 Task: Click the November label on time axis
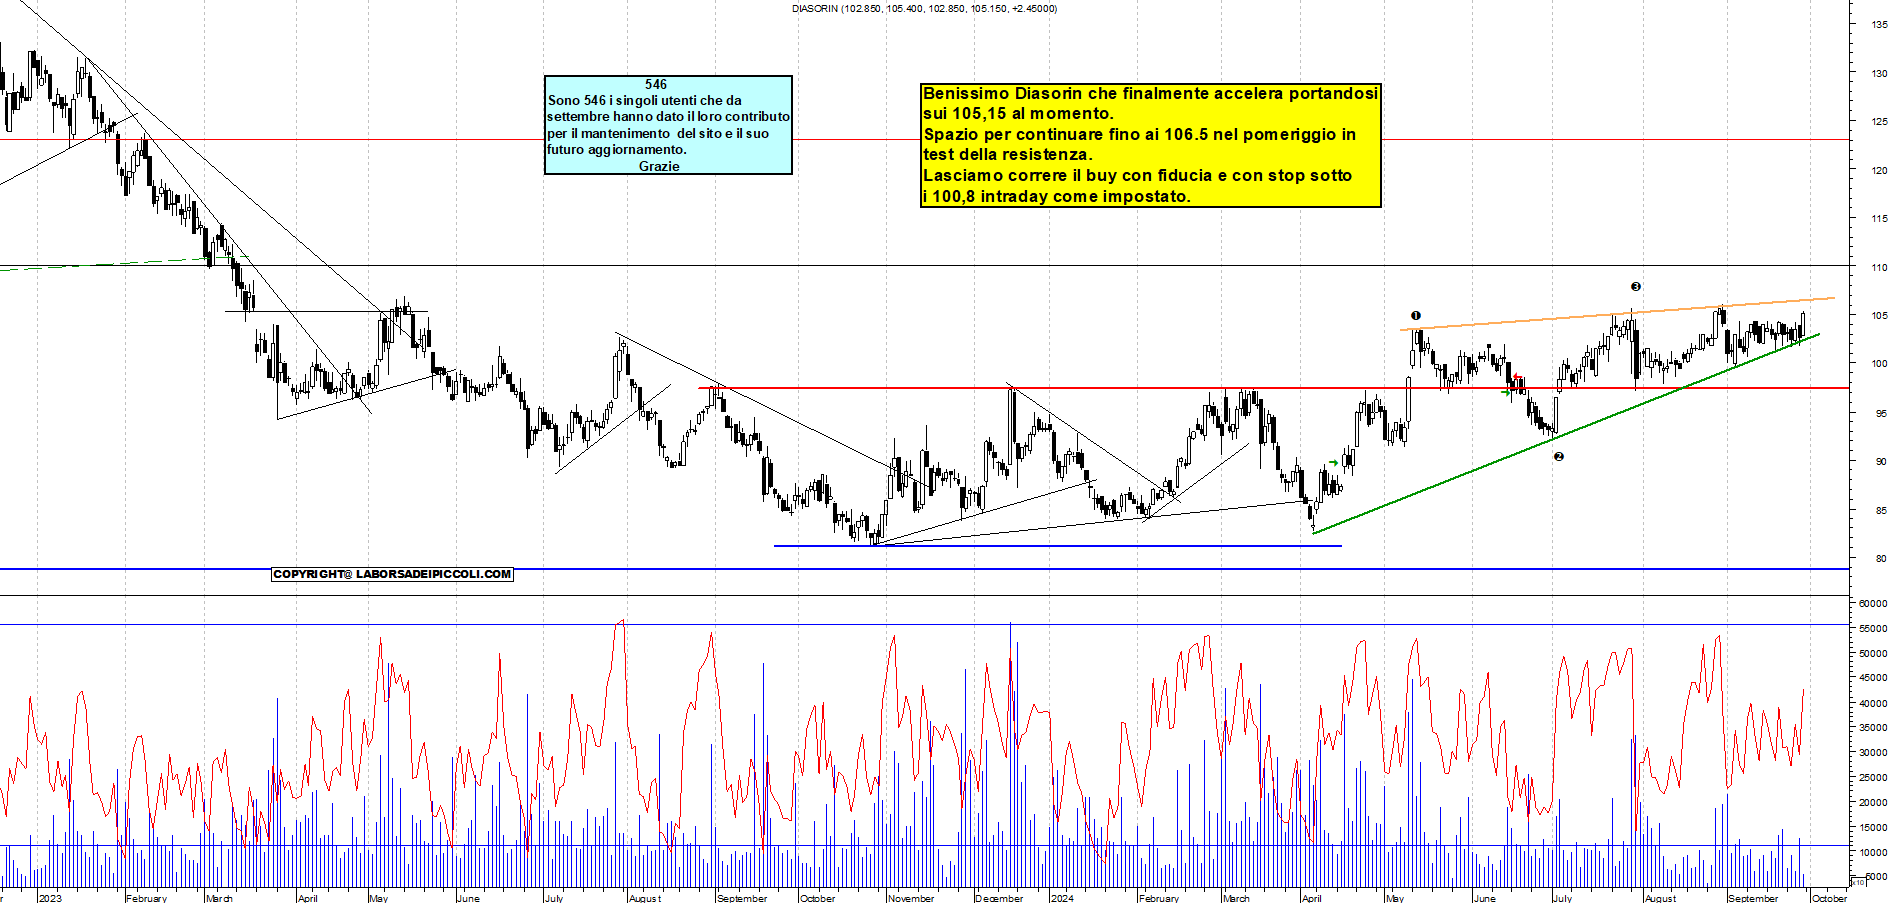point(911,898)
